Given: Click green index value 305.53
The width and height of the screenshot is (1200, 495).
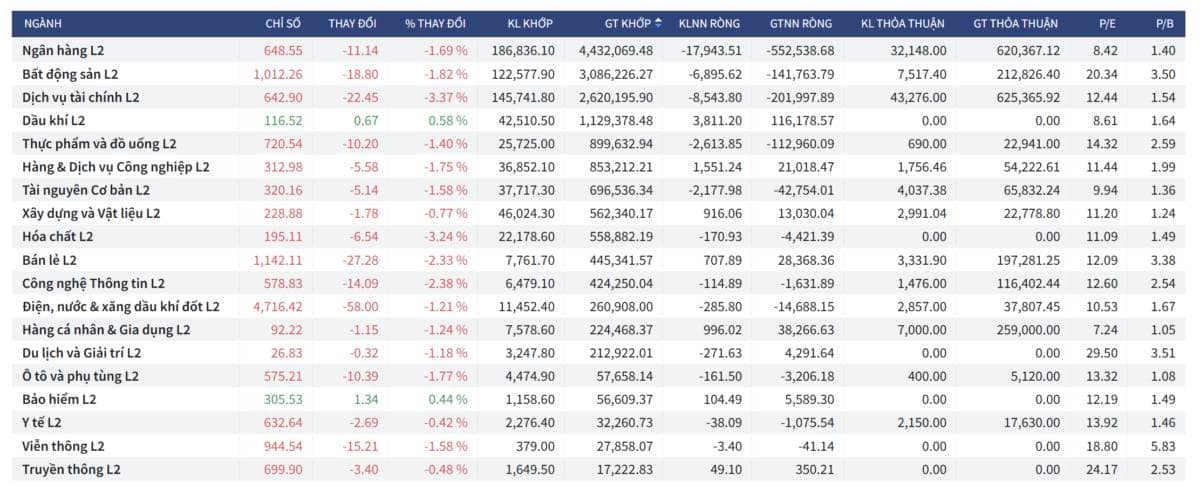Looking at the screenshot, I should click(283, 399).
